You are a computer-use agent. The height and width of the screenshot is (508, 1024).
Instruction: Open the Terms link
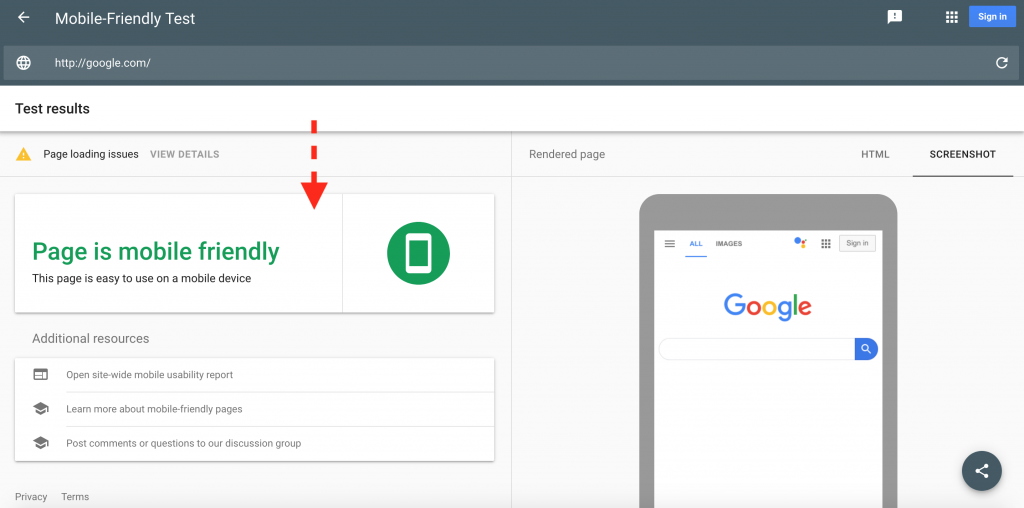point(75,497)
